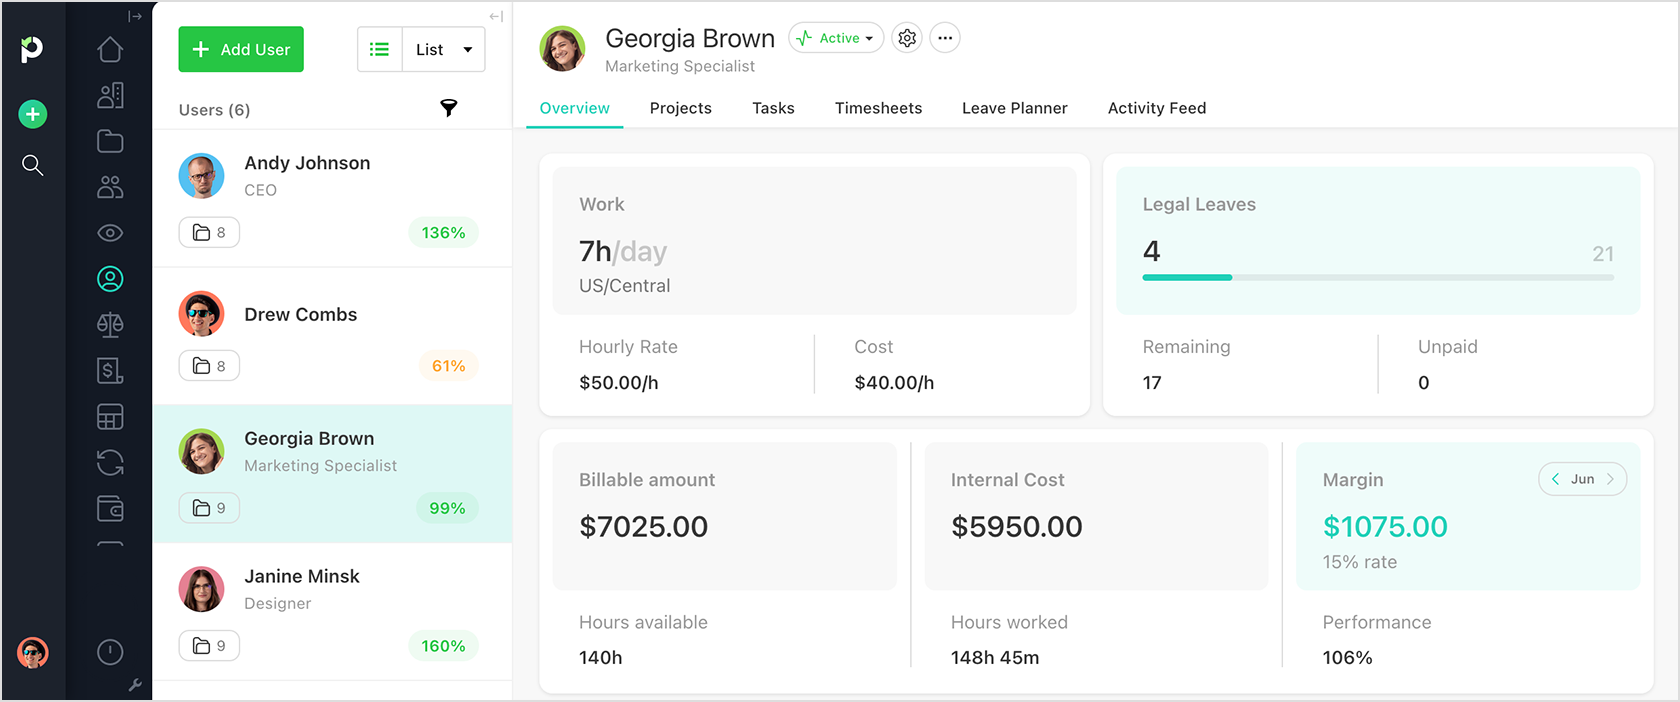This screenshot has height=702, width=1680.
Task: Select Georgia Brown row in users list
Action: [x=332, y=474]
